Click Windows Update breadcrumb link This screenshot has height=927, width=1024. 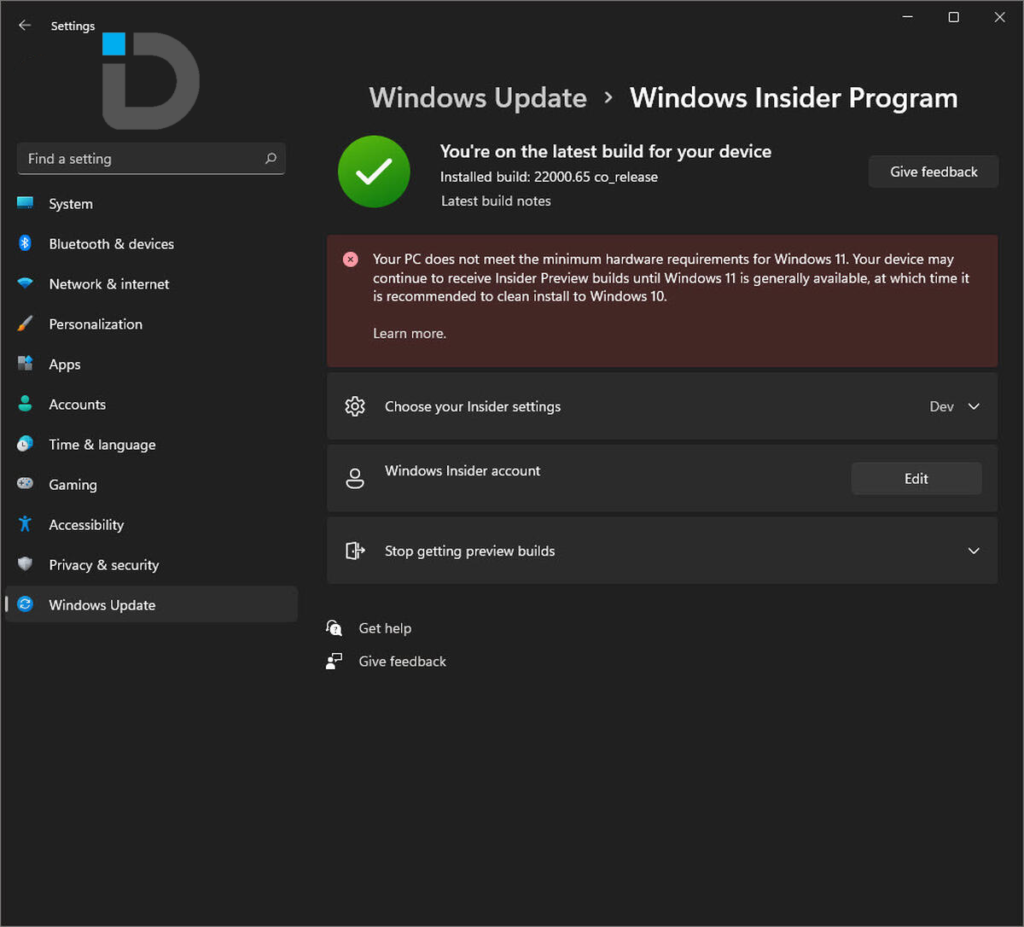(x=477, y=98)
